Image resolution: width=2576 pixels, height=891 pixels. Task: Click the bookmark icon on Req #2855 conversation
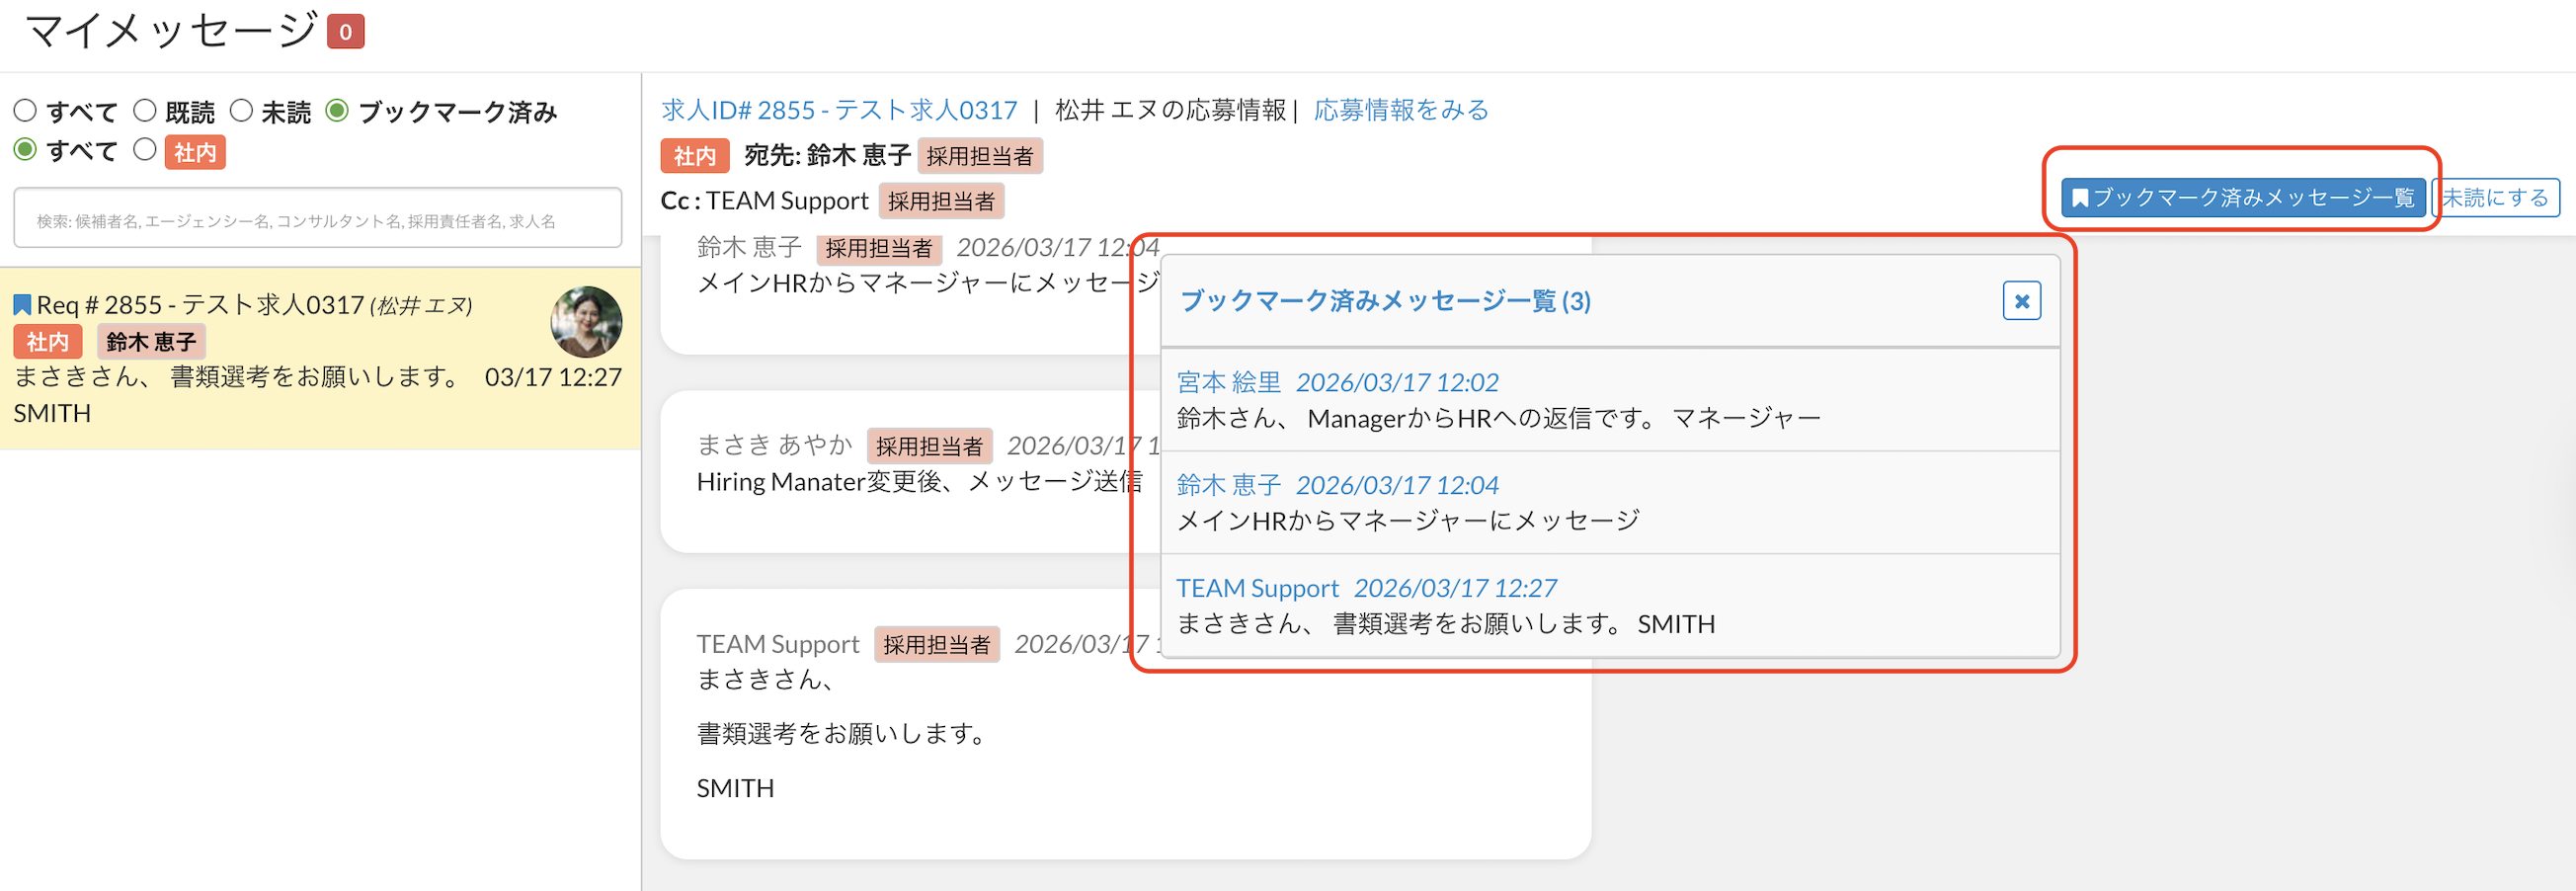22,305
